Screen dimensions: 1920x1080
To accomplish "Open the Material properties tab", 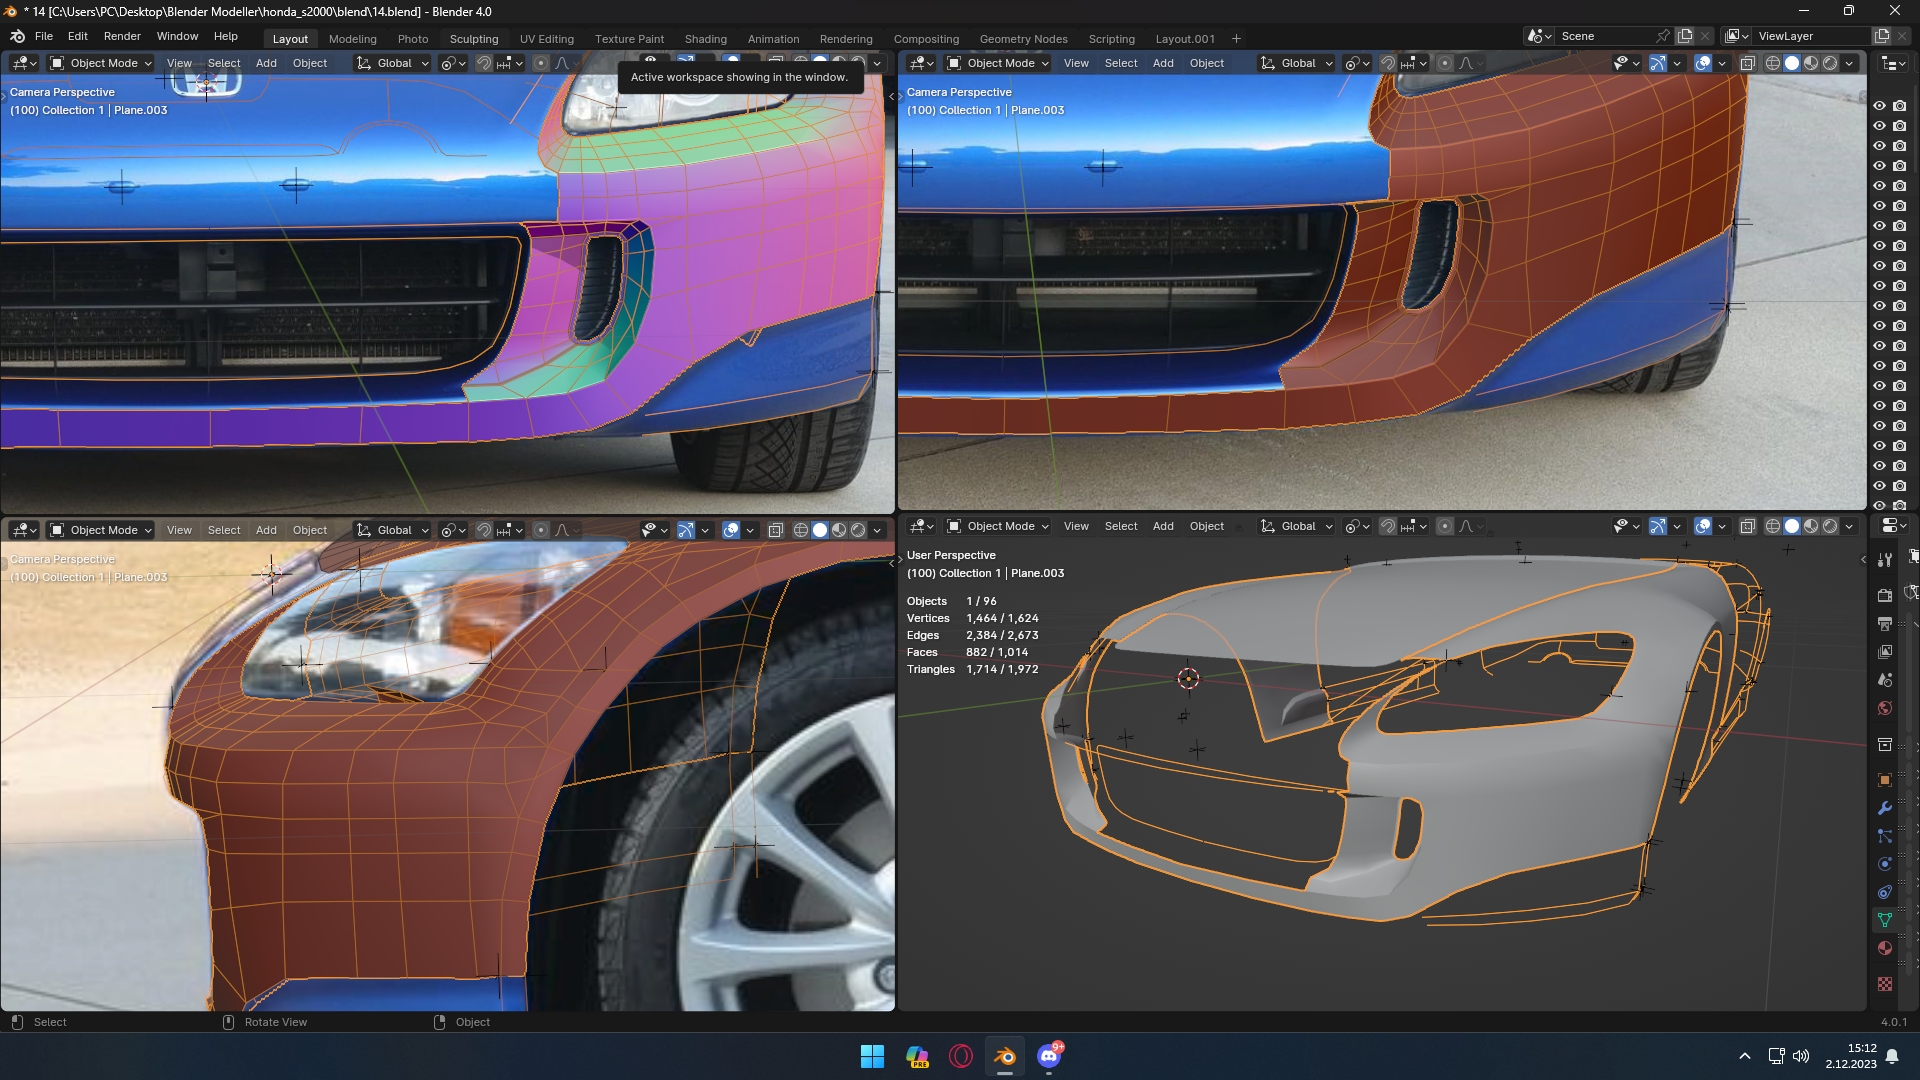I will pyautogui.click(x=1885, y=948).
